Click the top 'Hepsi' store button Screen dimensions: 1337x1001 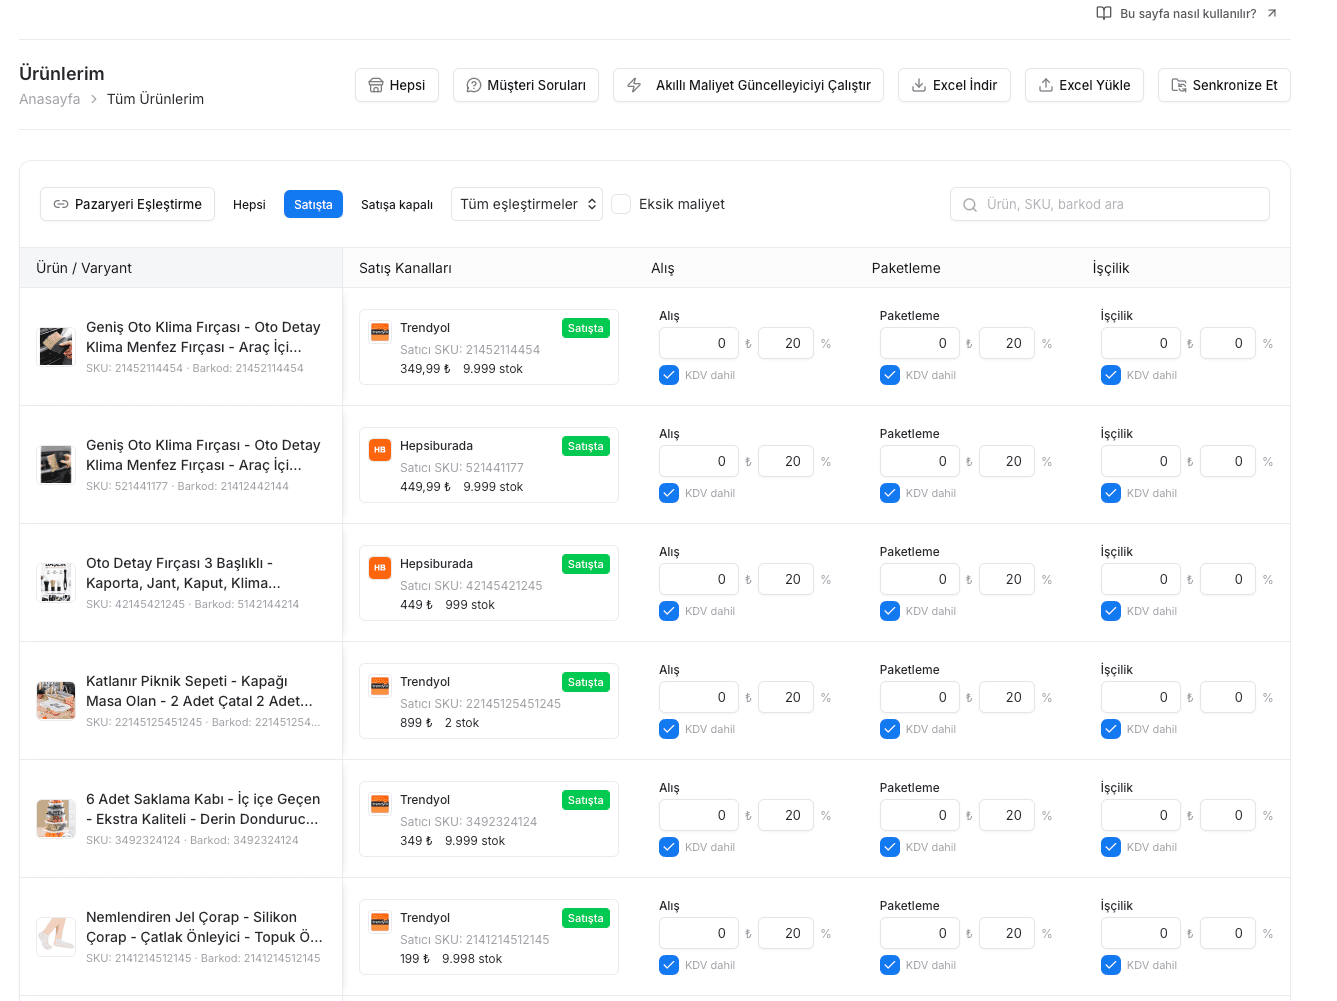point(397,85)
